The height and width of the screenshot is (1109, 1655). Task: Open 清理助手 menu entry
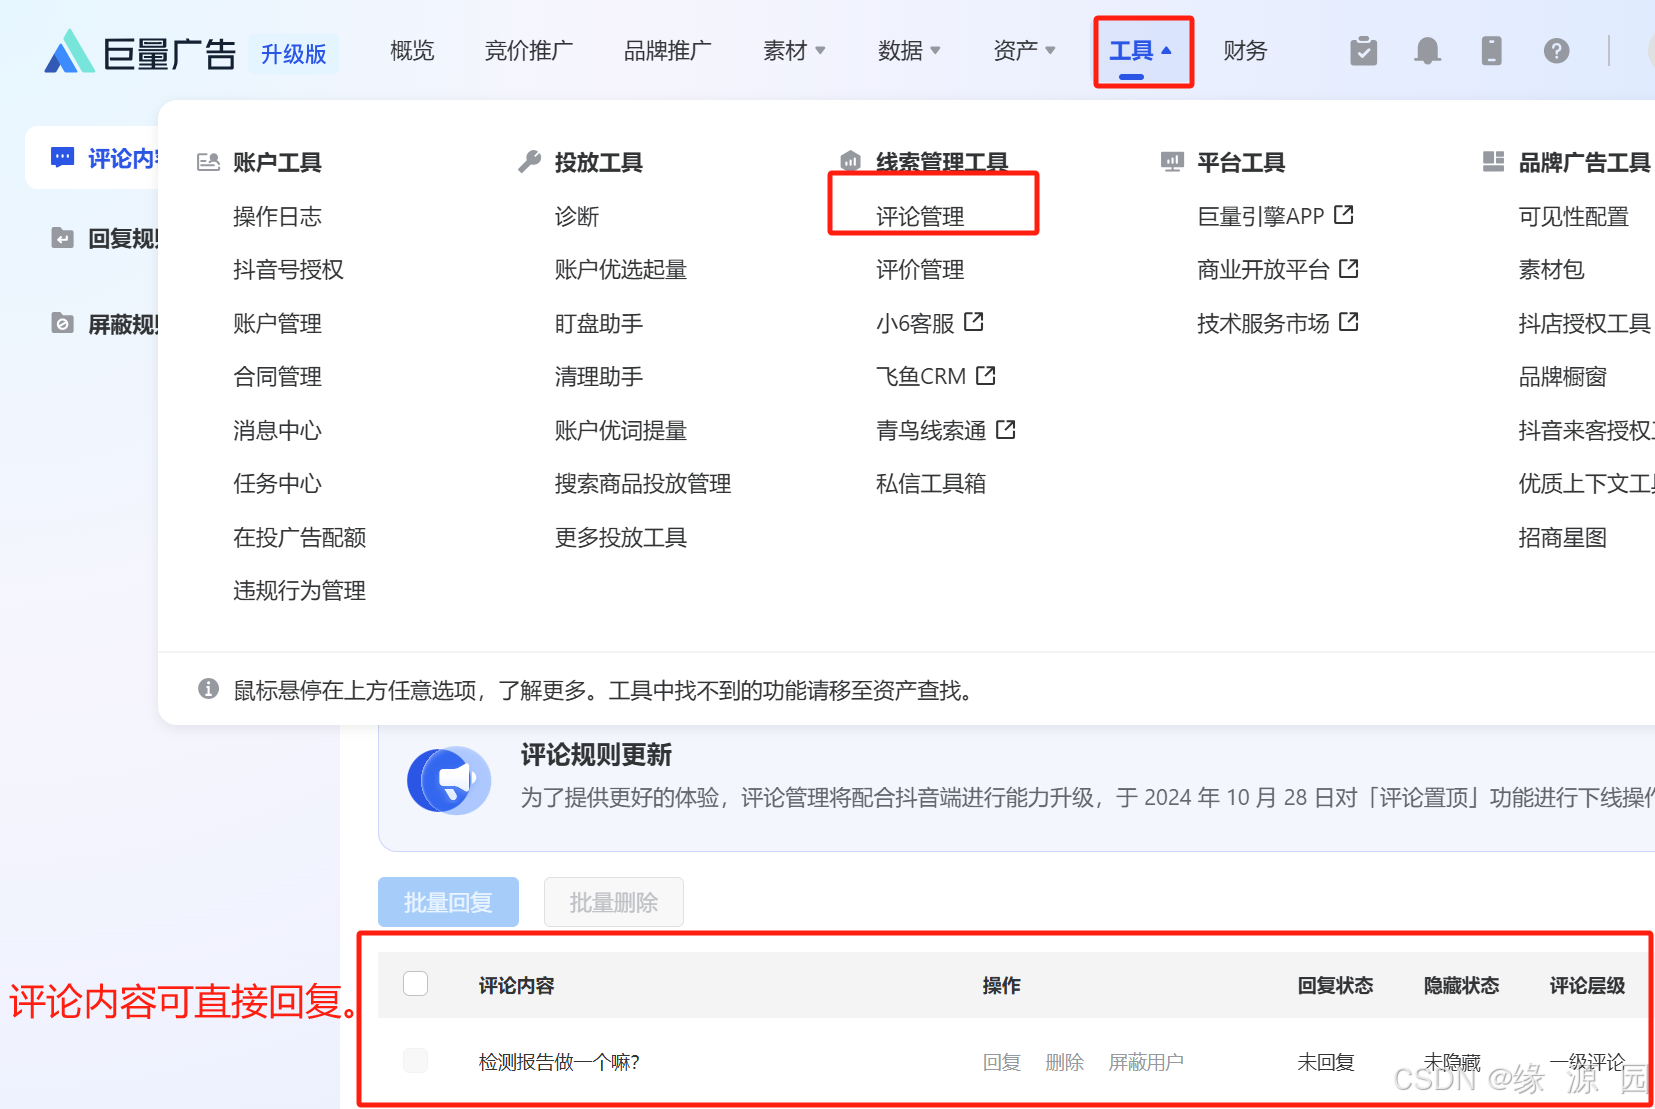599,377
